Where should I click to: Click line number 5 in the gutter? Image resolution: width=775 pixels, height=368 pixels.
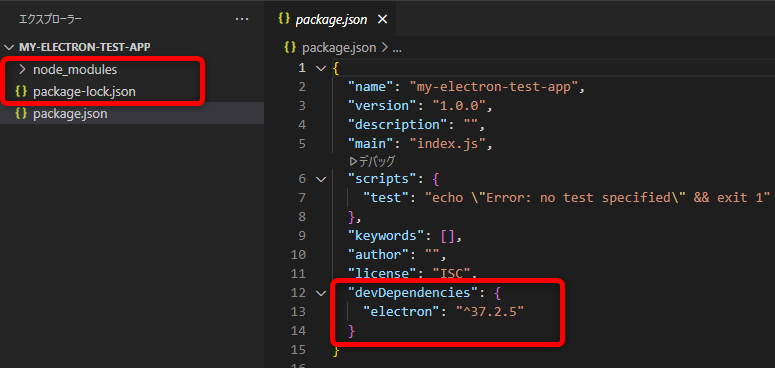pos(302,144)
